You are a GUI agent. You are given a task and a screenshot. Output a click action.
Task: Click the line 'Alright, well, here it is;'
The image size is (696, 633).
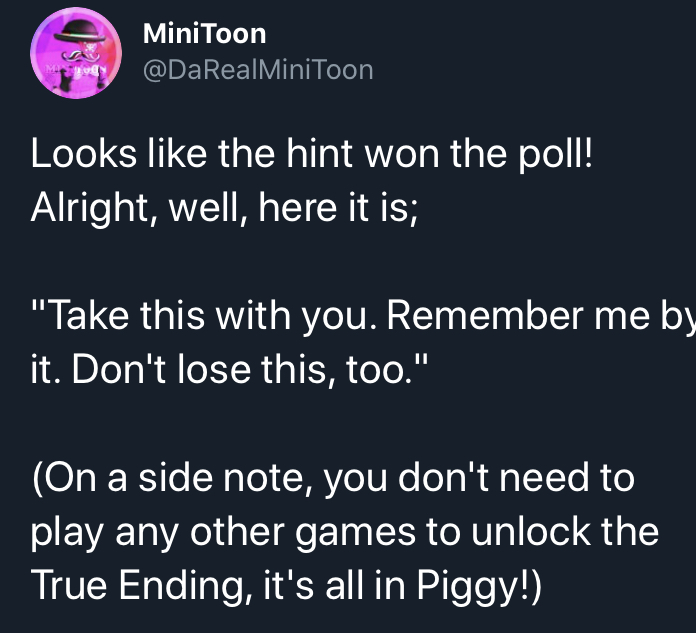click(224, 208)
